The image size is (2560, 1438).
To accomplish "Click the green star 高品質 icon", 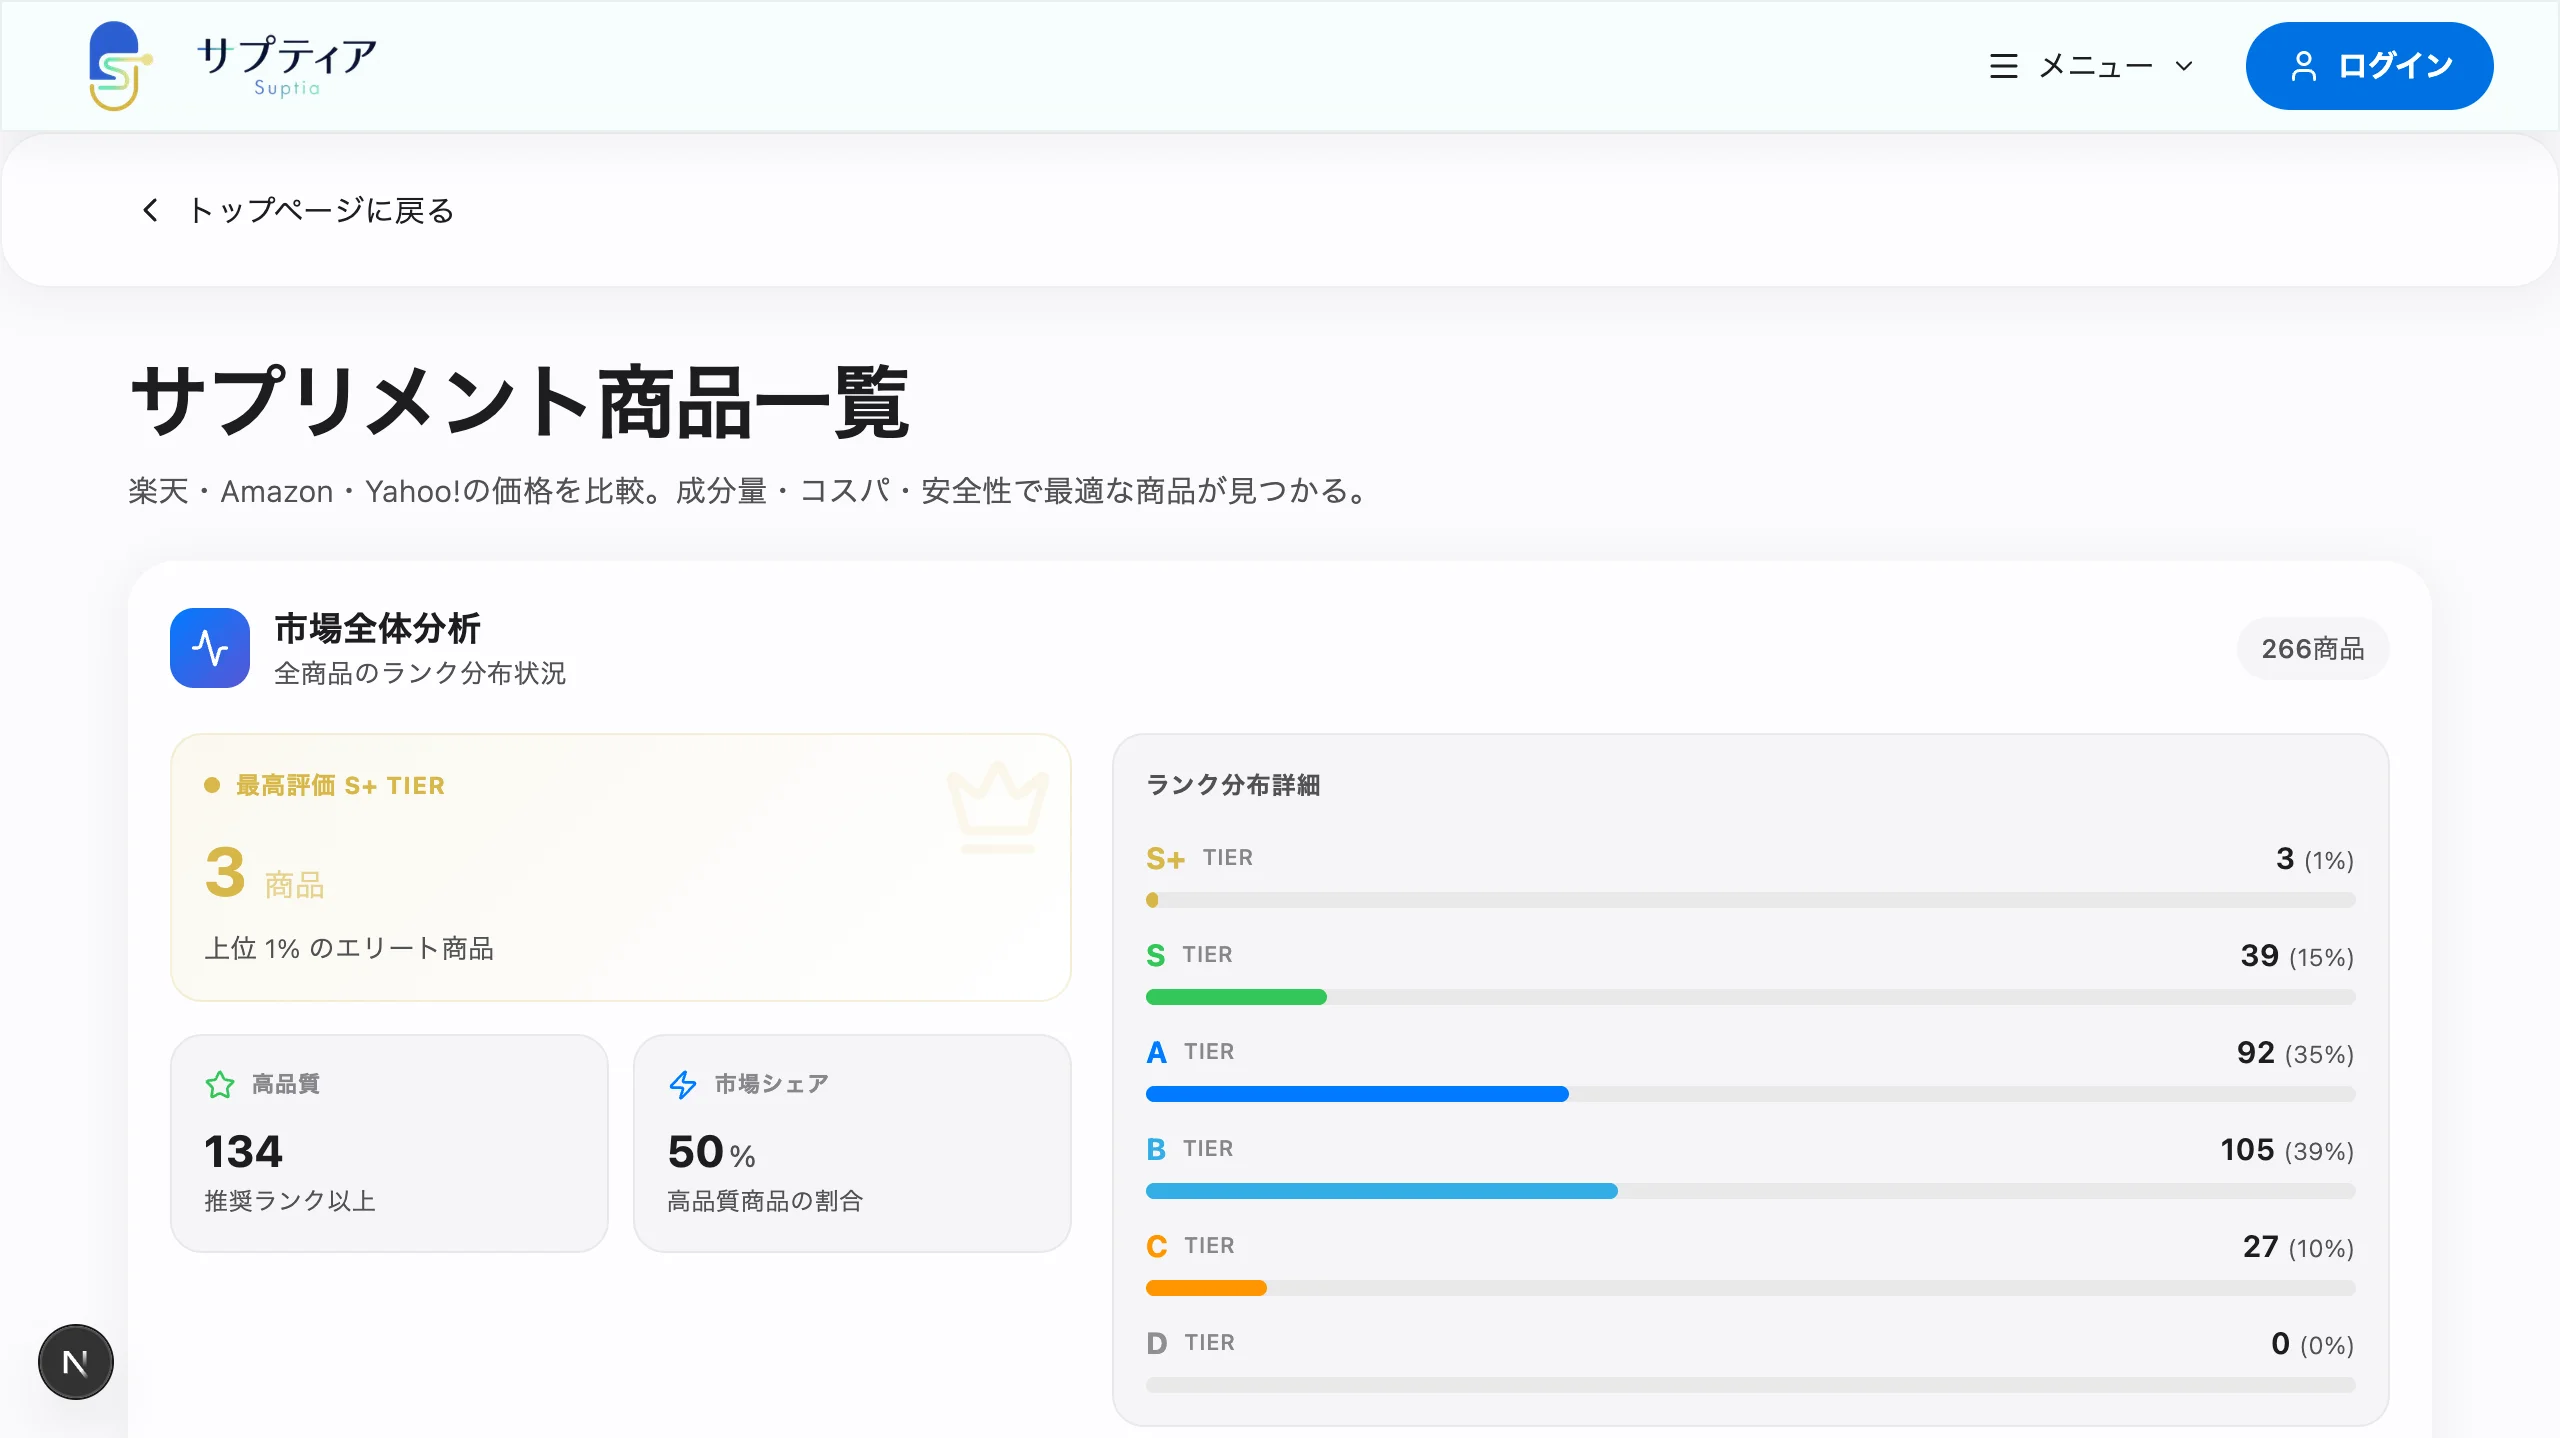I will (220, 1084).
